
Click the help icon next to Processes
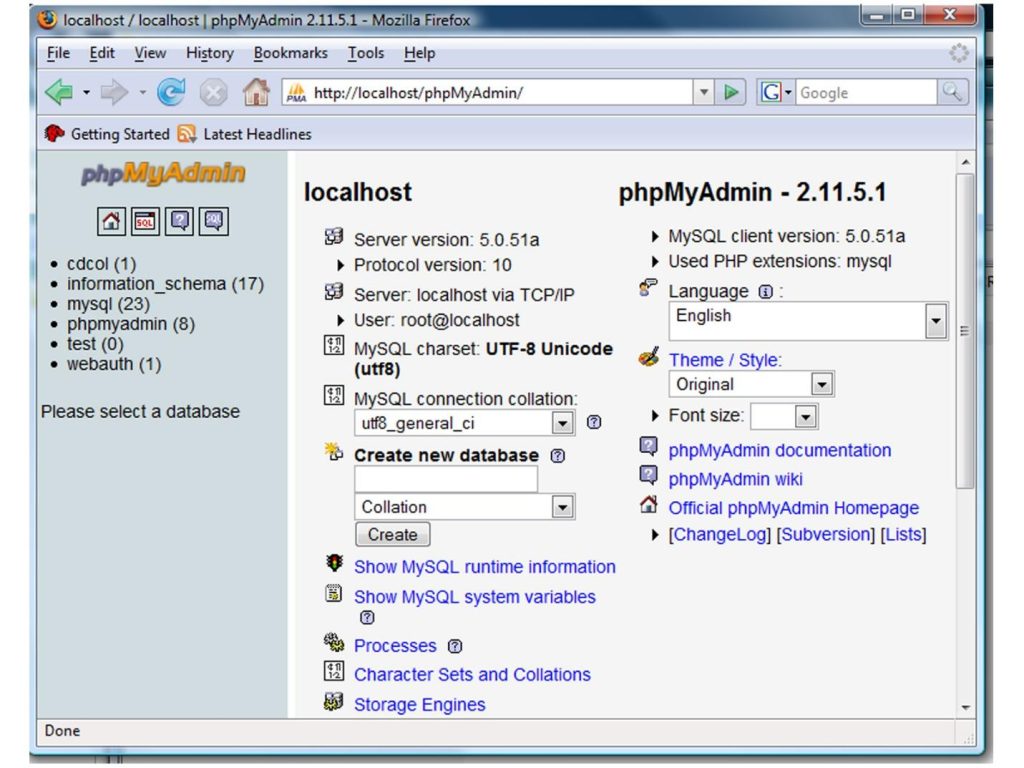[x=455, y=647]
